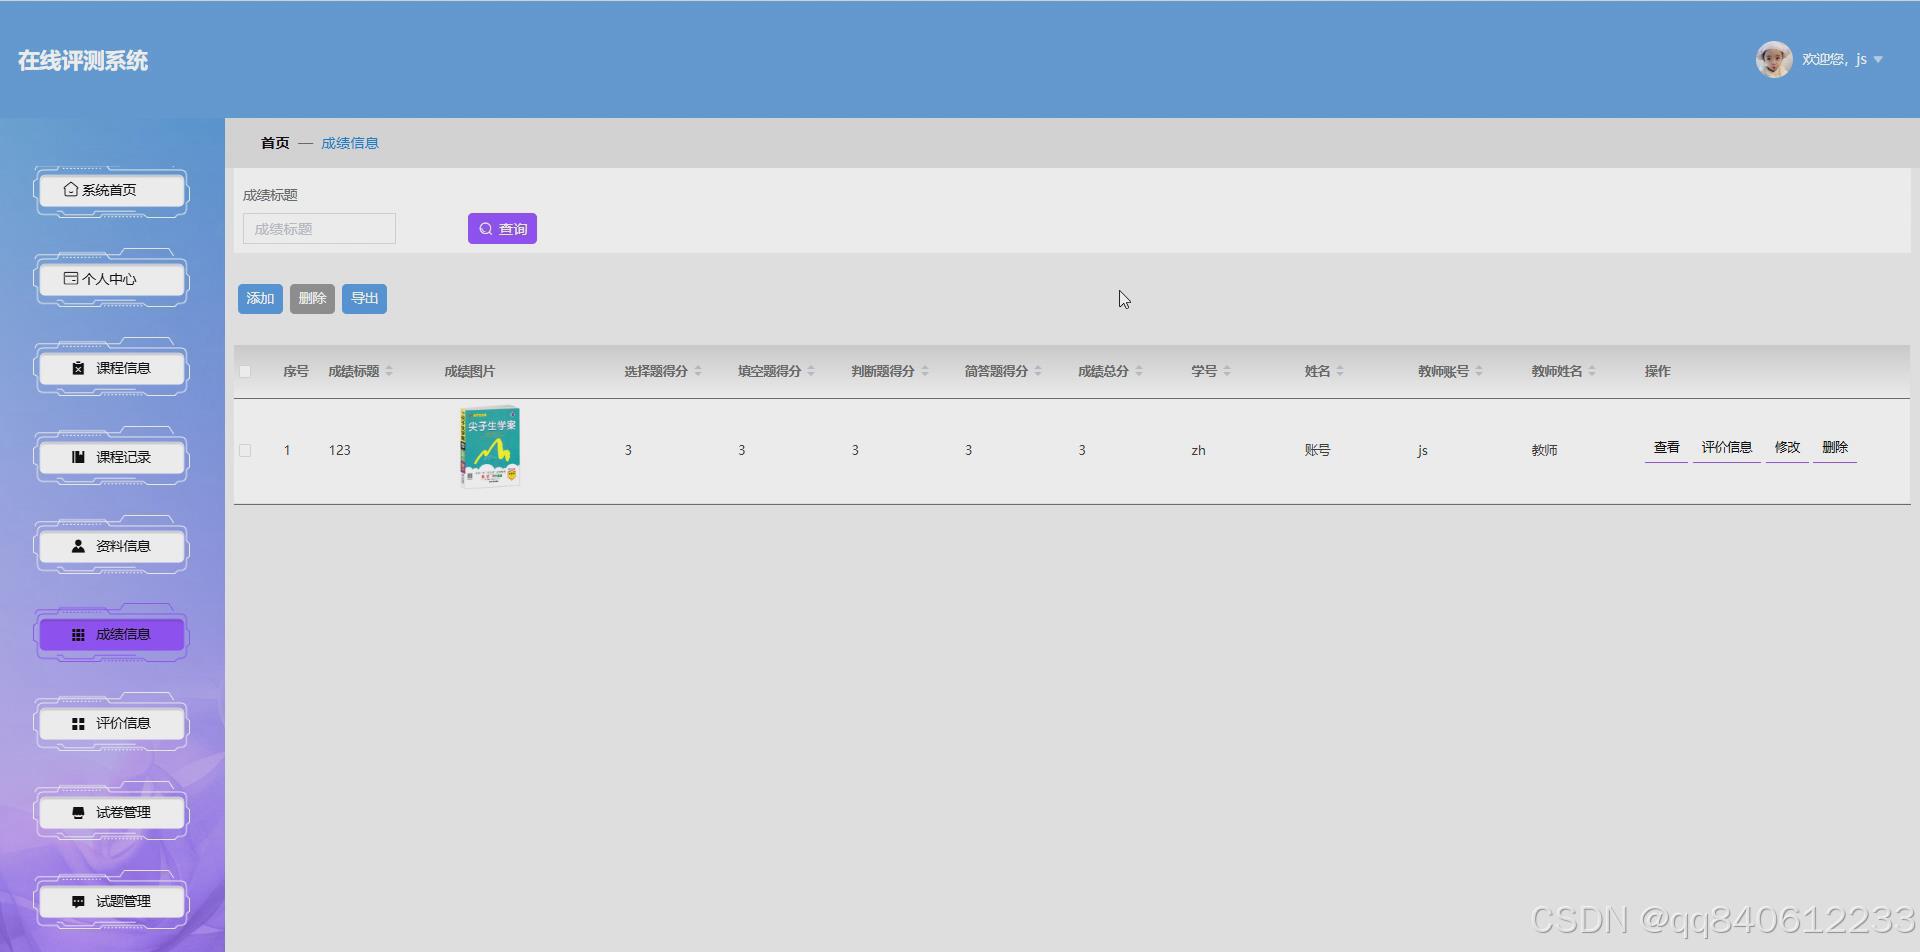Click the chat icon beside 试题管理
This screenshot has height=952, width=1920.
(78, 901)
